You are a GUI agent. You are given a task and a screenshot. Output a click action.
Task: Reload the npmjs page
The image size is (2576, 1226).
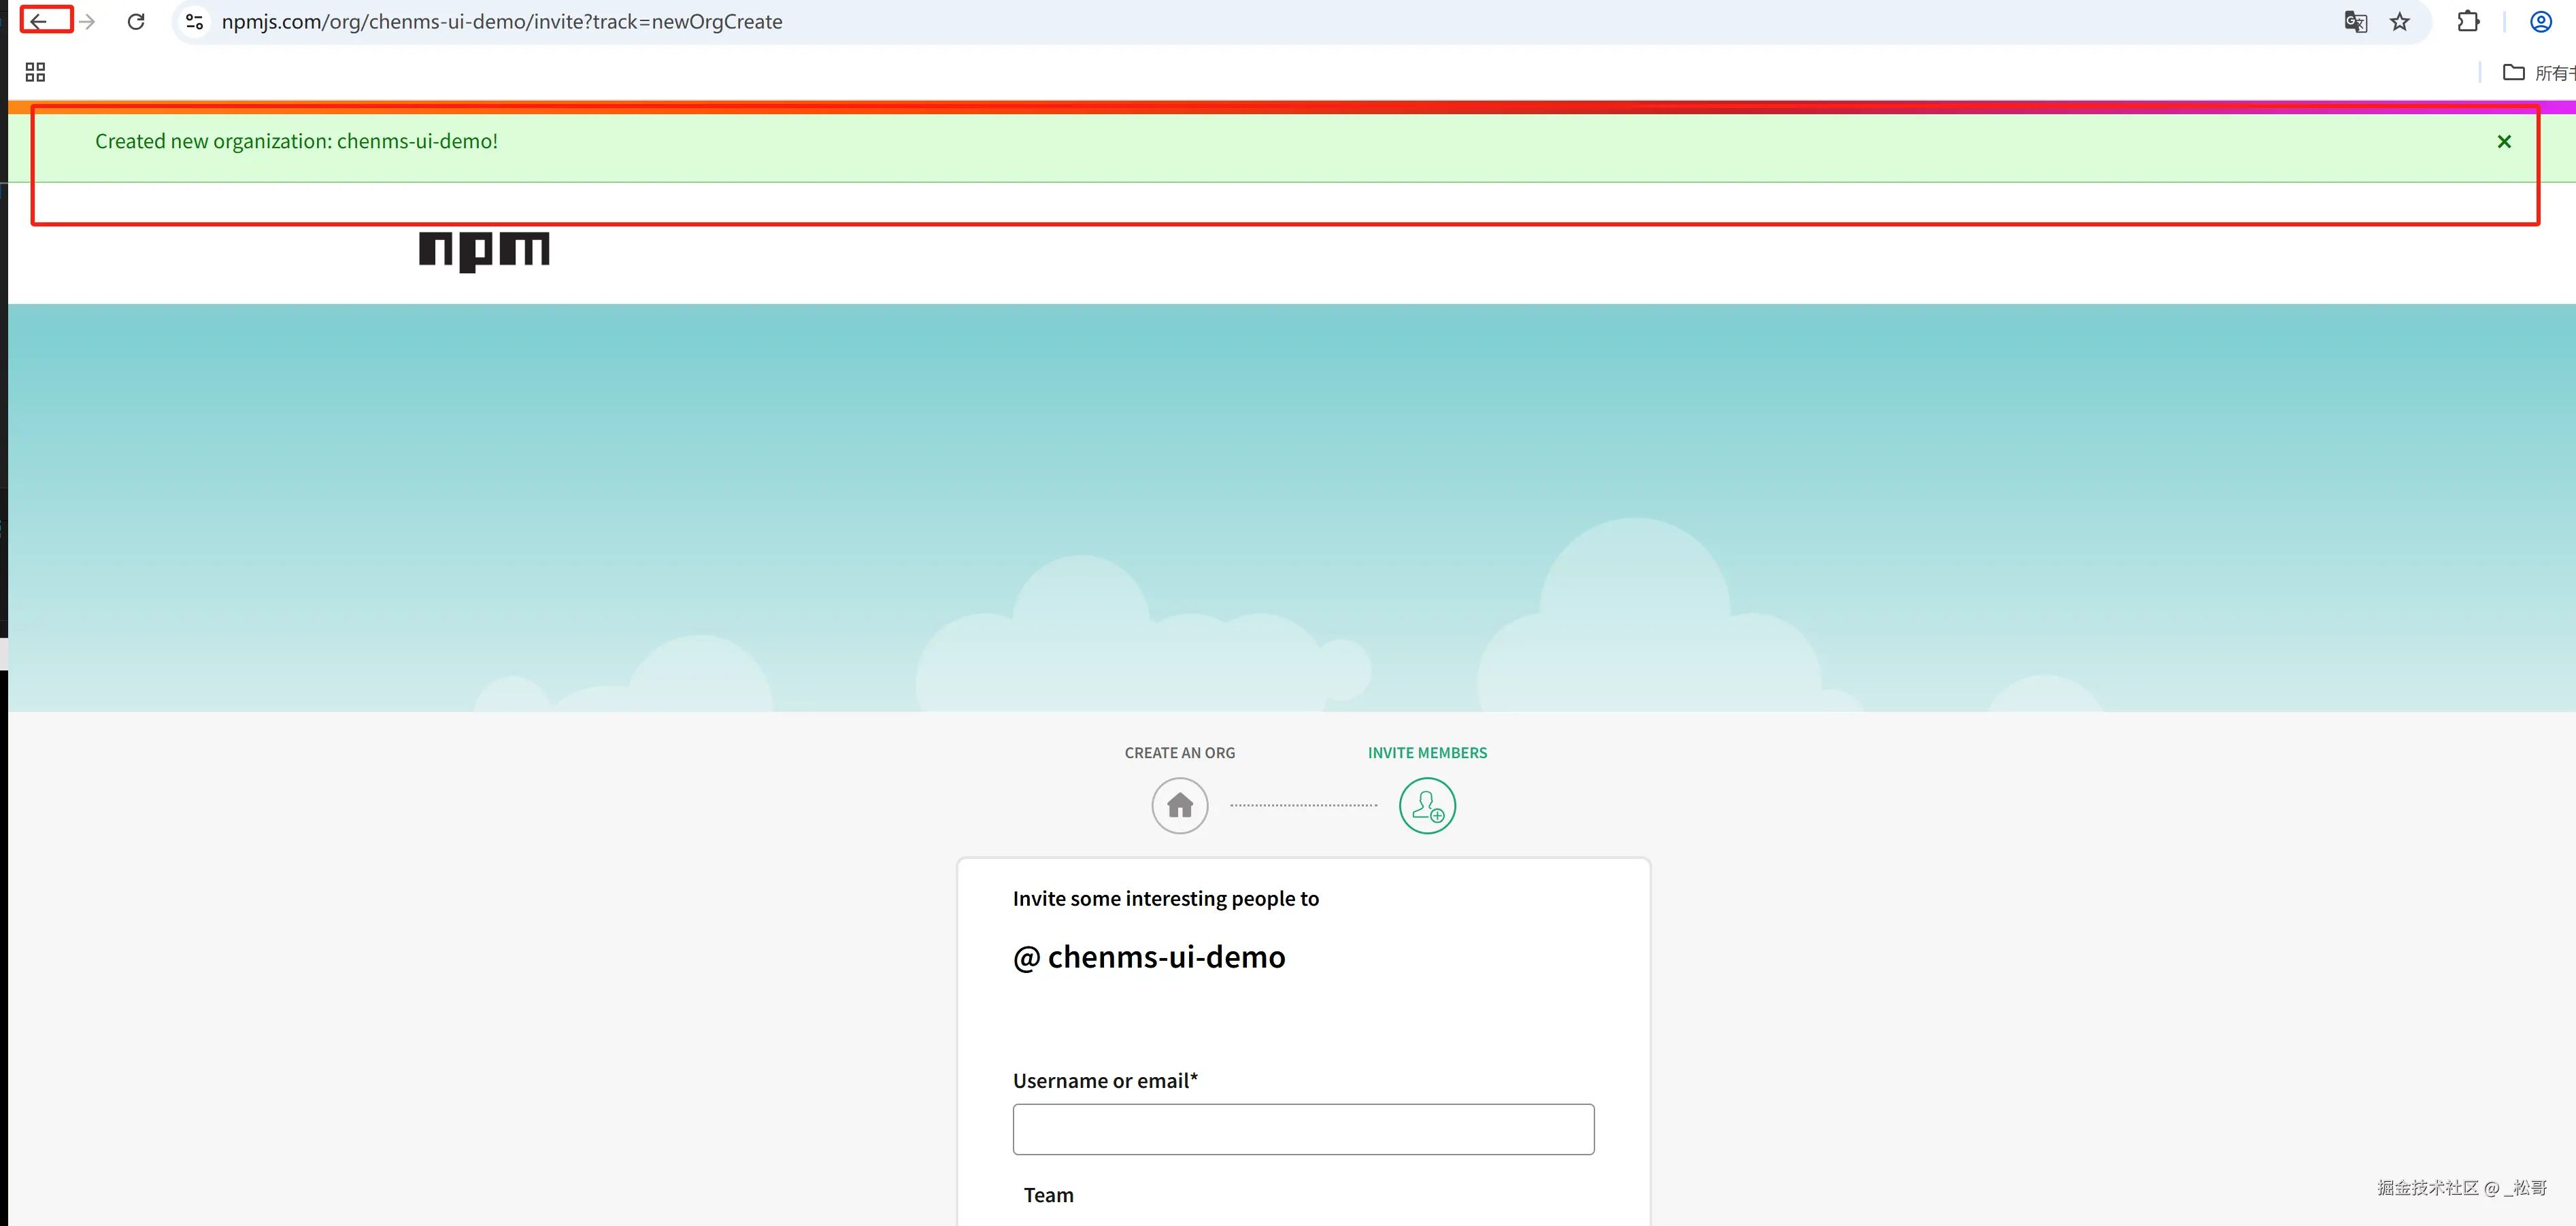pyautogui.click(x=136, y=21)
